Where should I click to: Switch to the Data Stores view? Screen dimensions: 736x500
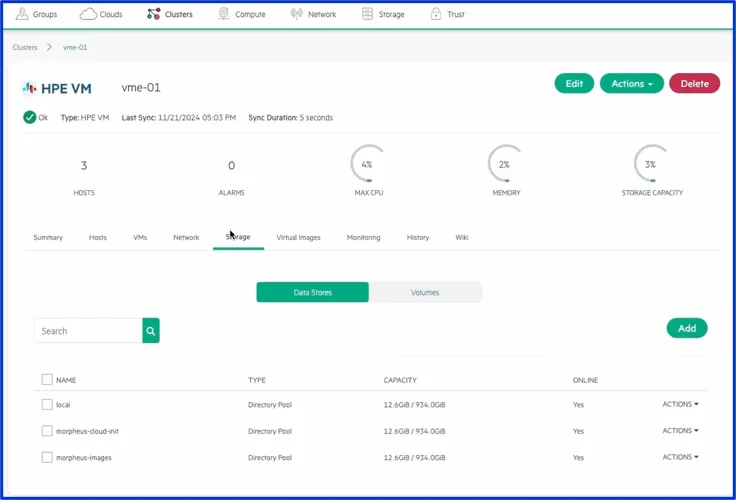tap(313, 292)
